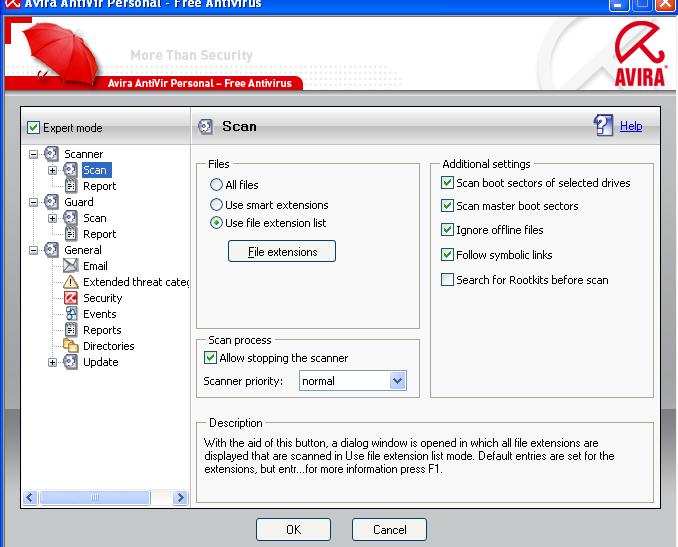Collapse the General tree node
678x547 pixels.
(x=33, y=250)
